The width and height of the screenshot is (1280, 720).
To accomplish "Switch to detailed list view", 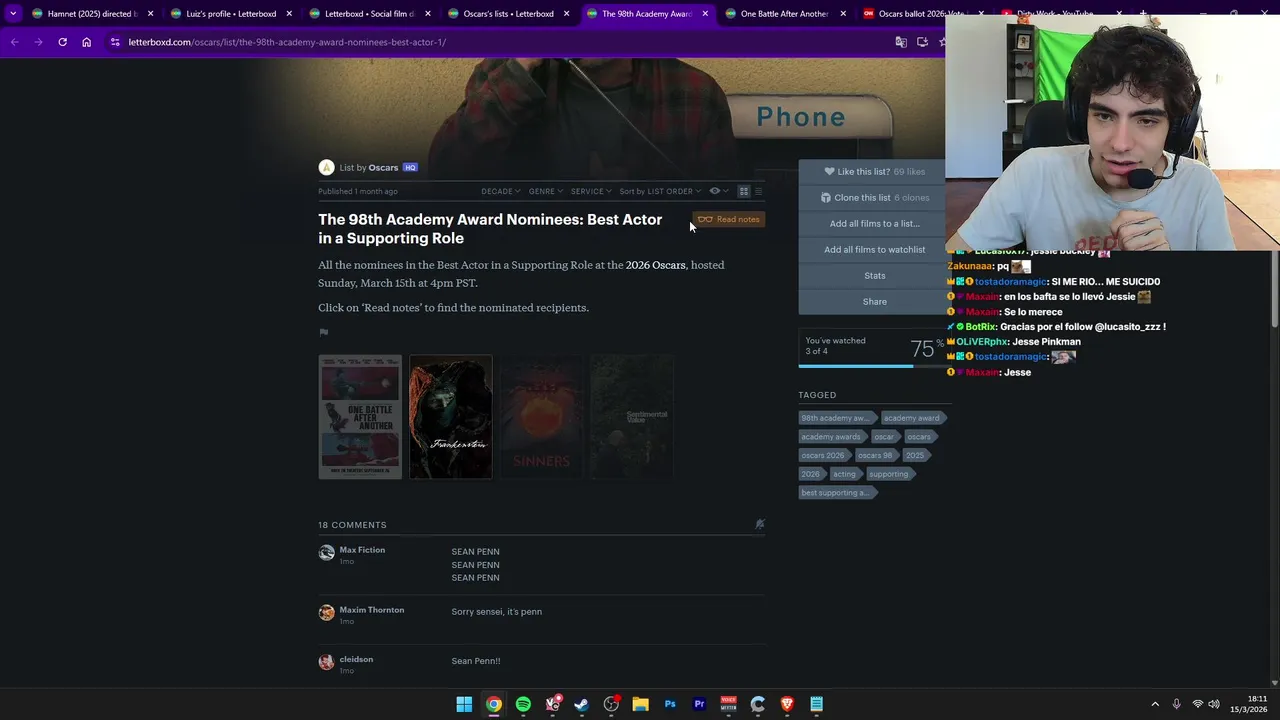I will point(758,191).
